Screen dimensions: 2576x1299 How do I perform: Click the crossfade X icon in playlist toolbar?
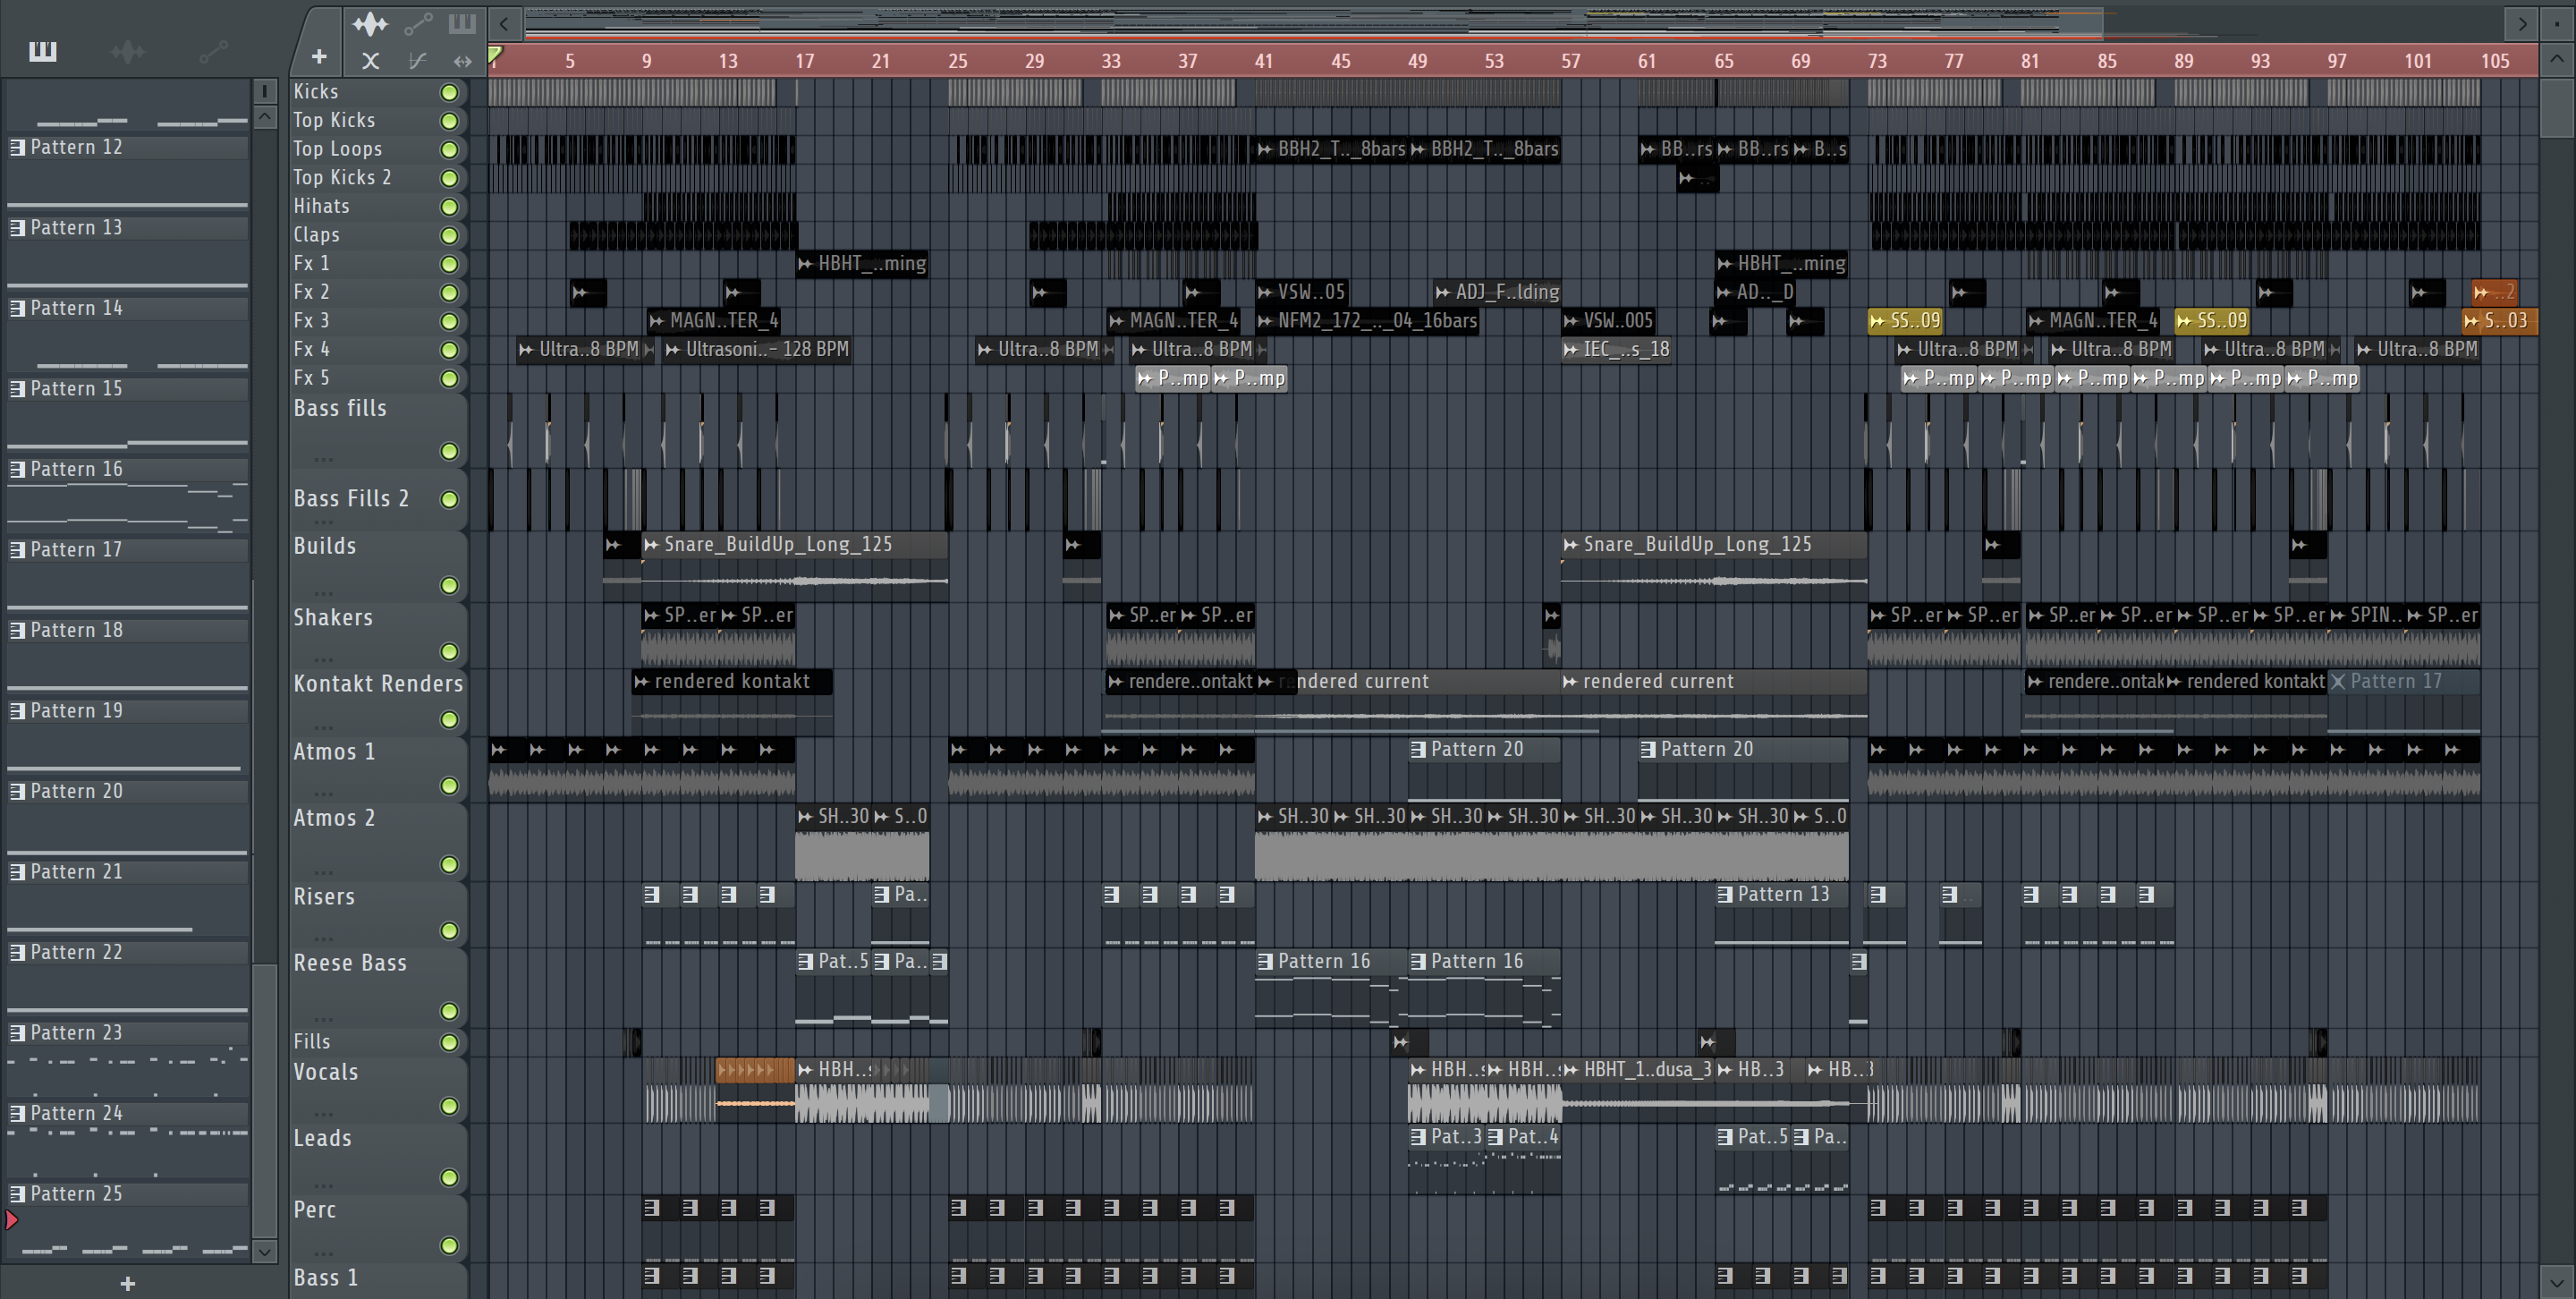370,61
